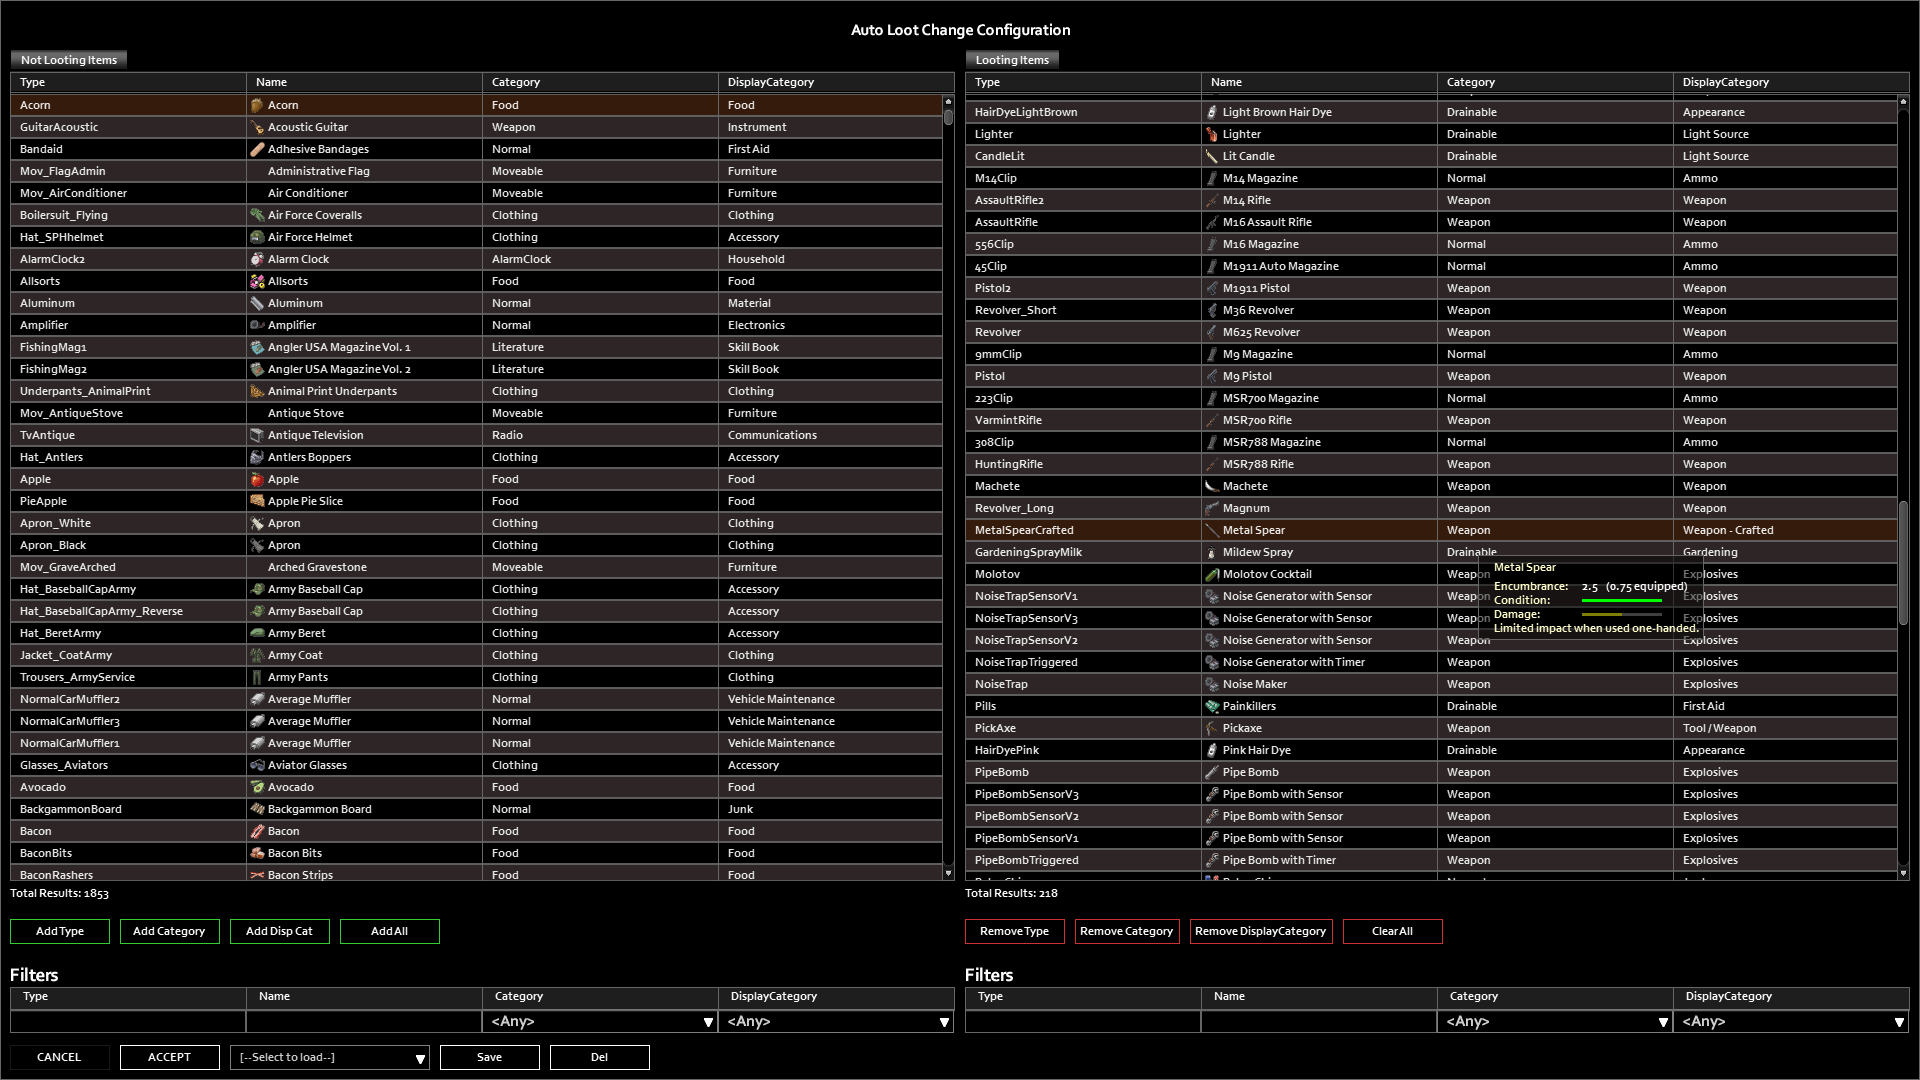Click the ACCEPT button
Screen dimensions: 1920x1080
tap(169, 1057)
